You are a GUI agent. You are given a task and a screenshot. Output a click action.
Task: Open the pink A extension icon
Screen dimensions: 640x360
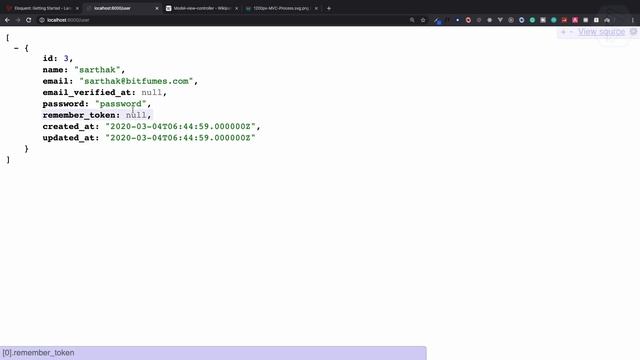(x=575, y=20)
